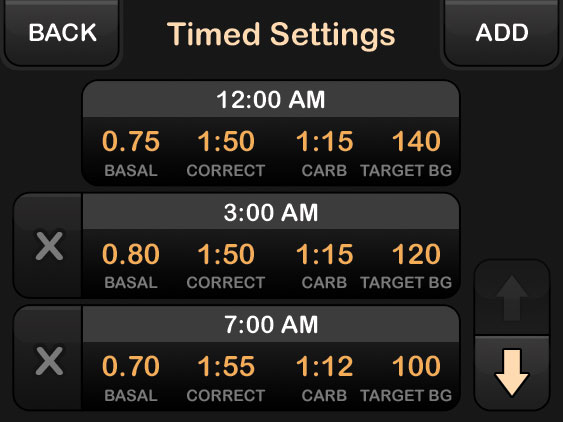Screen dimensions: 563x422
Task: Change the 120 target BG value
Action: tap(416, 254)
